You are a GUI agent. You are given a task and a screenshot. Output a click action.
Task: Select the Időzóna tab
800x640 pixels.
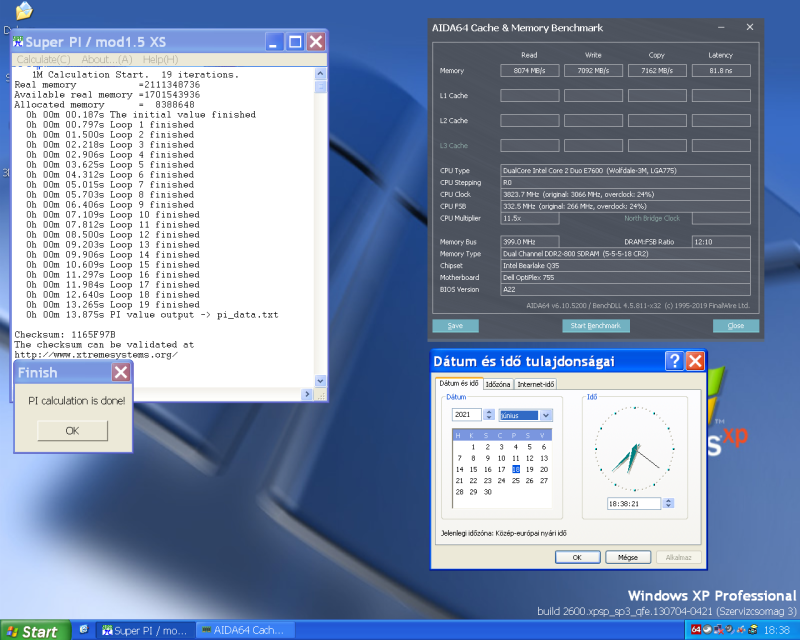497,384
